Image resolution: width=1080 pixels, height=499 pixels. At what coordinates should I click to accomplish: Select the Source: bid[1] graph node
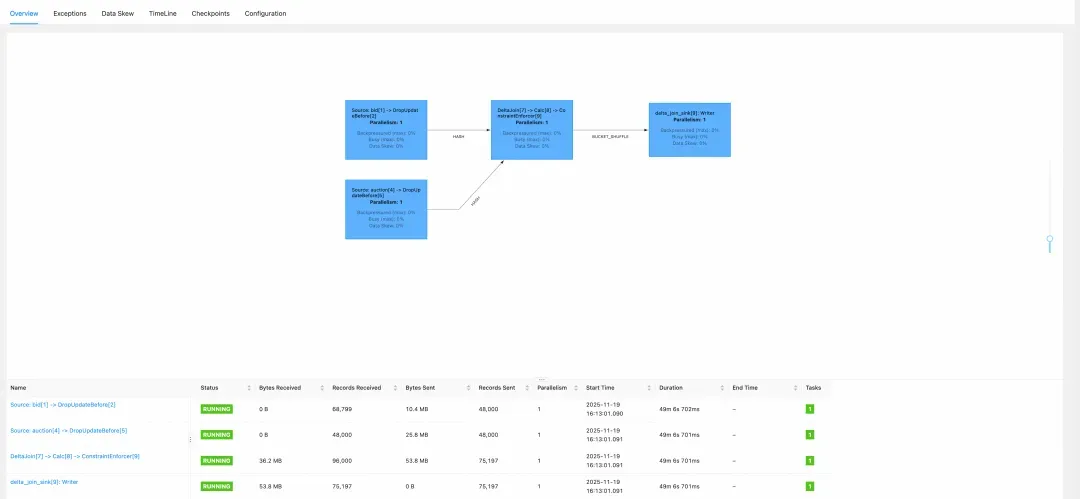386,130
